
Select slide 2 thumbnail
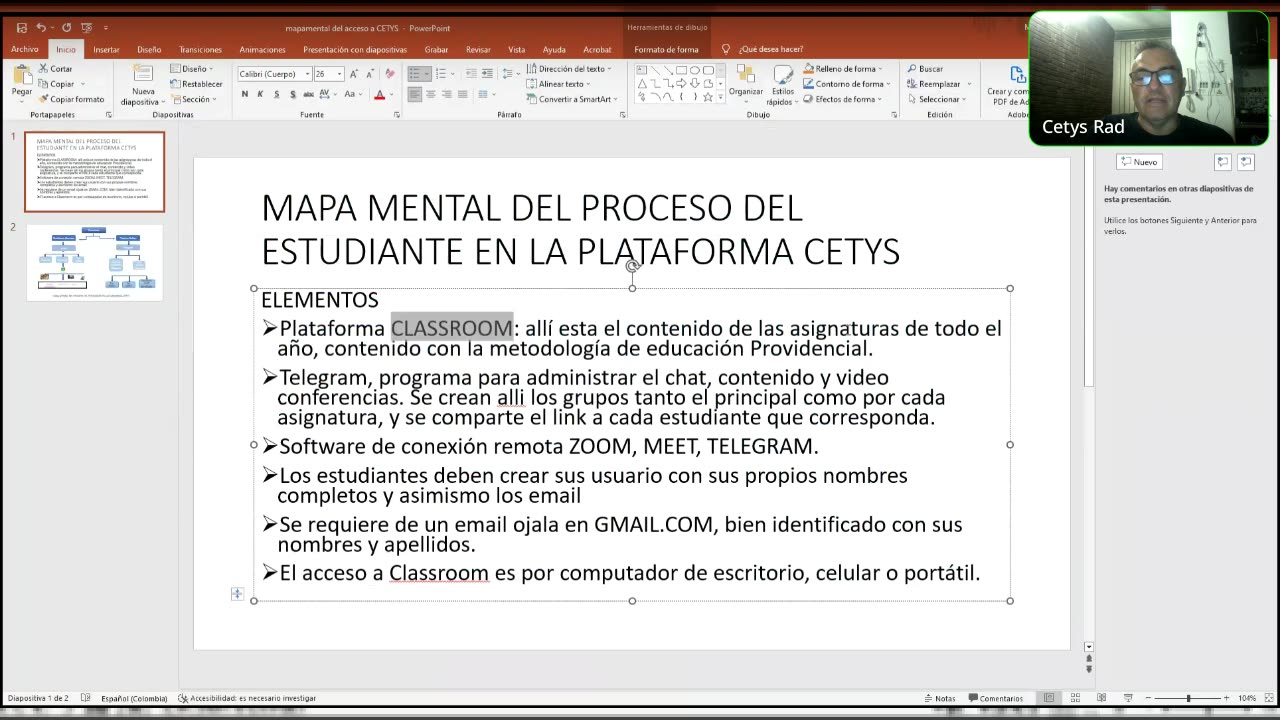pyautogui.click(x=95, y=262)
